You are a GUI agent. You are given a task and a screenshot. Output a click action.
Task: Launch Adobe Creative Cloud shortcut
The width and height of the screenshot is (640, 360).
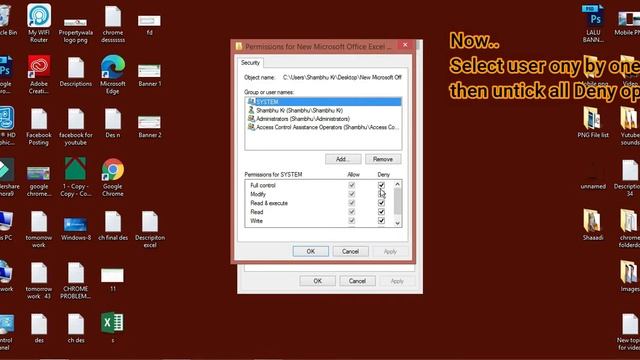[x=39, y=75]
